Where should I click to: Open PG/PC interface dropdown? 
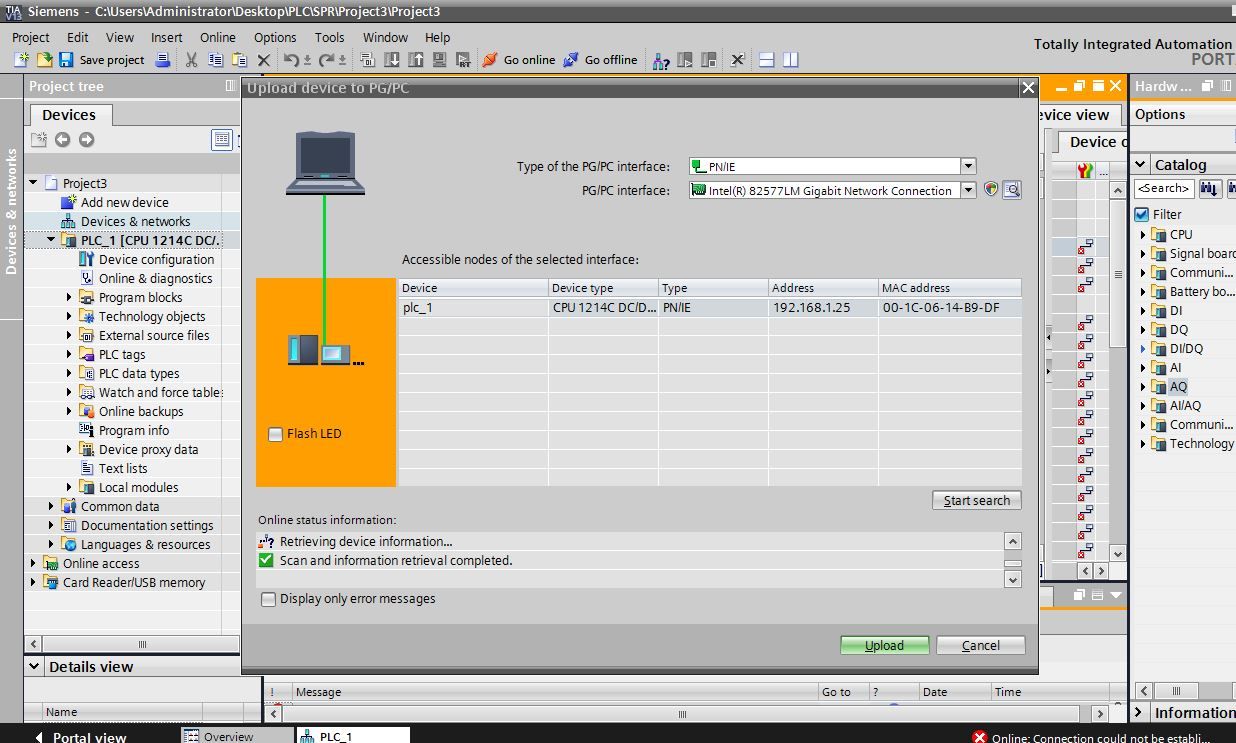tap(968, 190)
